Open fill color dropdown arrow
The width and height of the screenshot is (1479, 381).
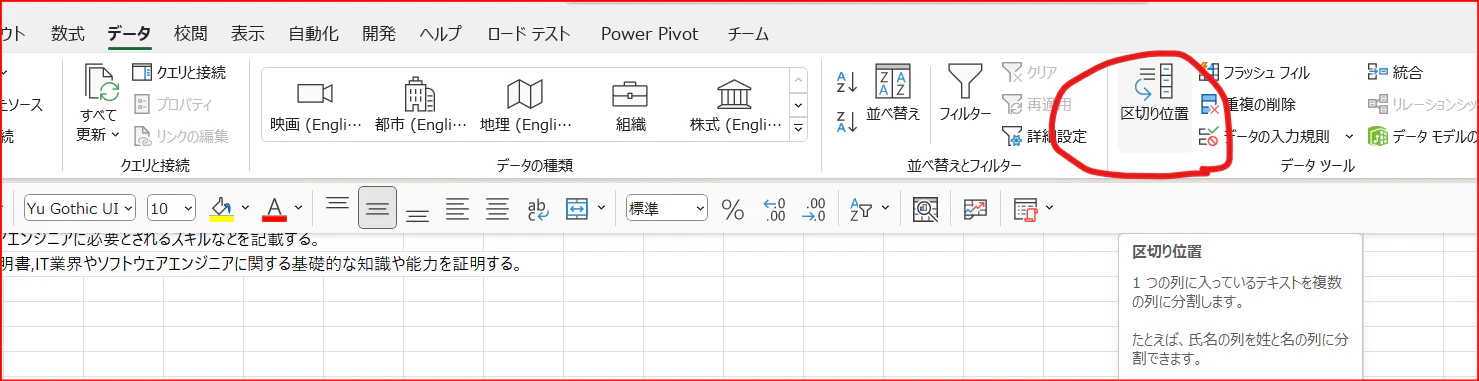[245, 208]
